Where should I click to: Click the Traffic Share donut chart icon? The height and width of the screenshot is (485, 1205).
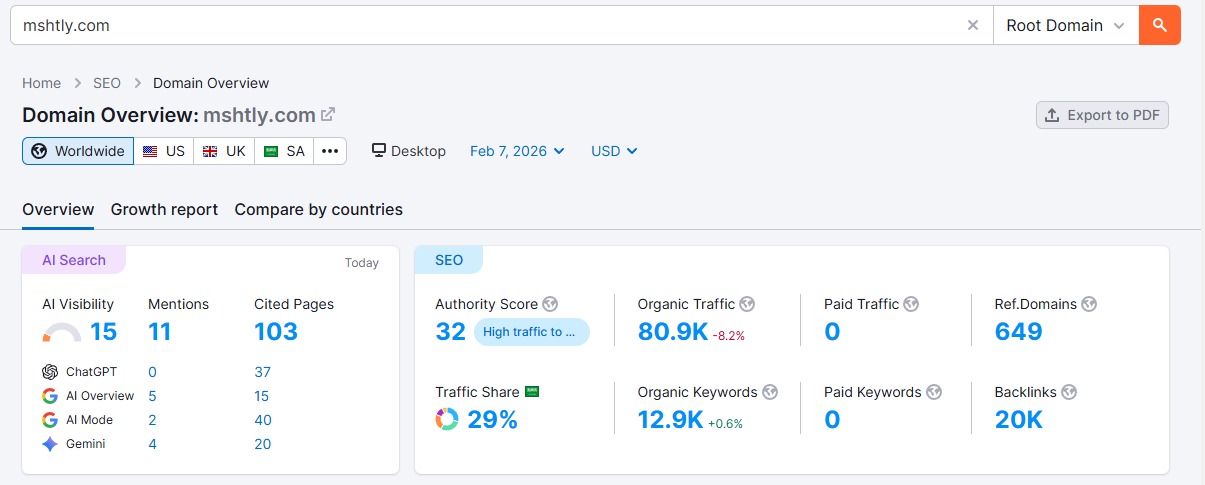pyautogui.click(x=447, y=420)
